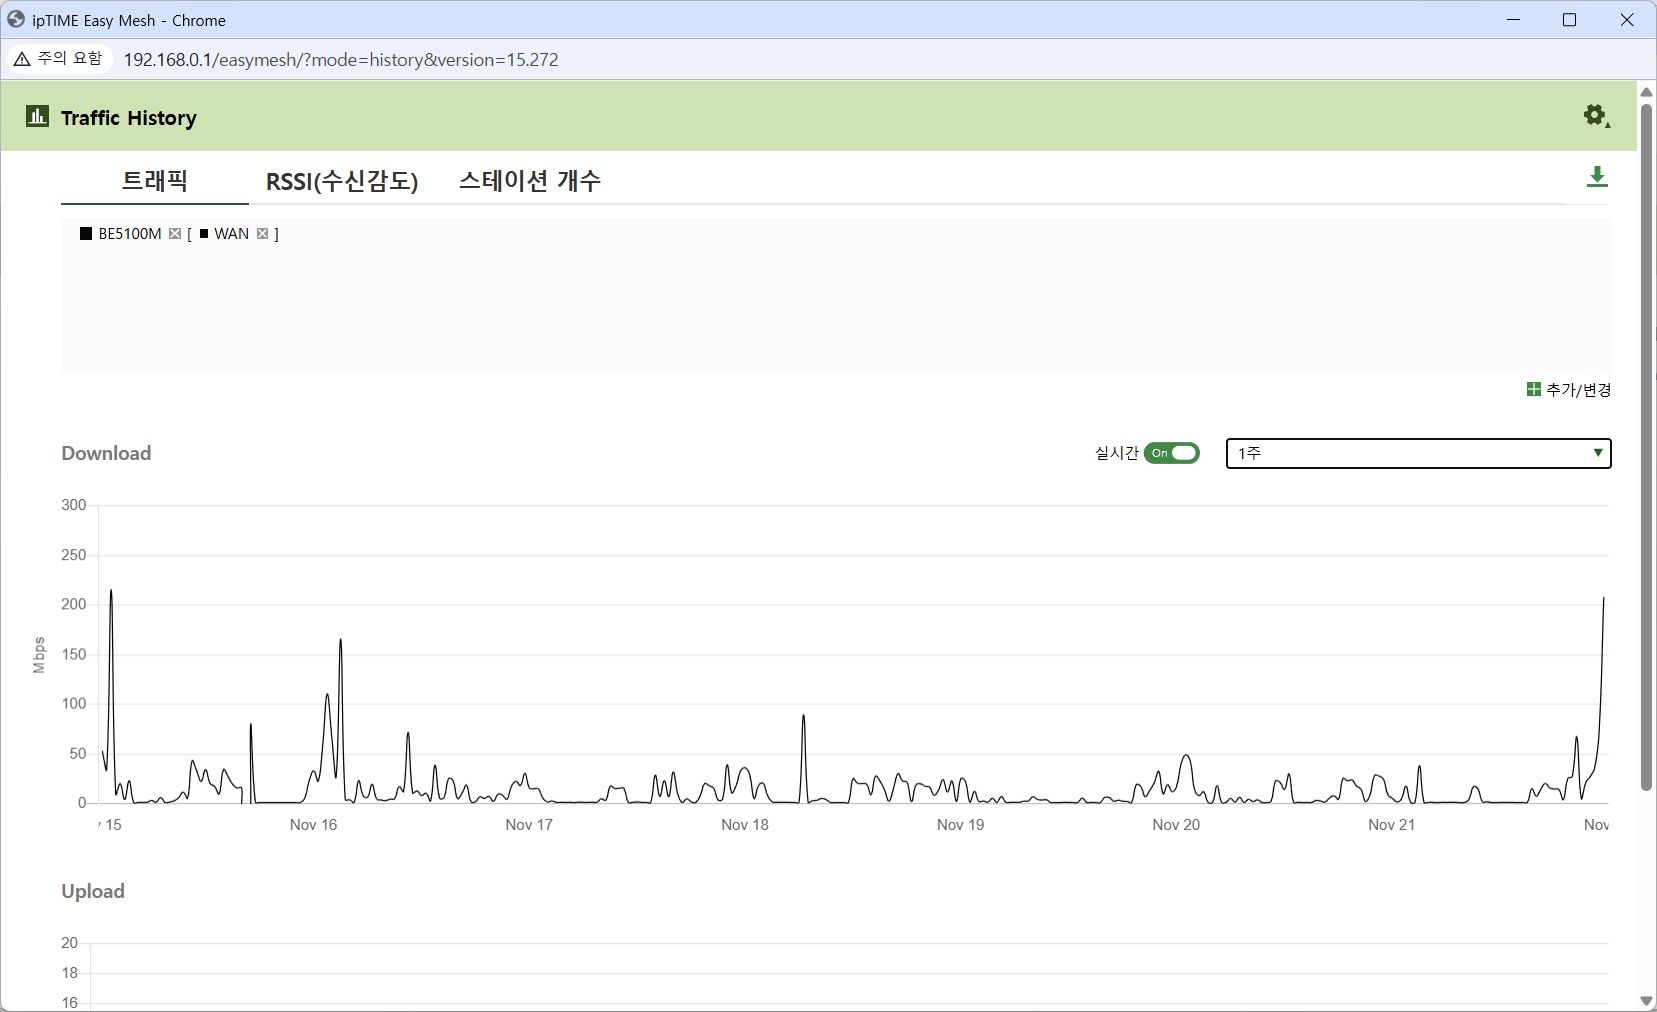Remove WAN using its X icon
The image size is (1657, 1012).
pyautogui.click(x=262, y=234)
